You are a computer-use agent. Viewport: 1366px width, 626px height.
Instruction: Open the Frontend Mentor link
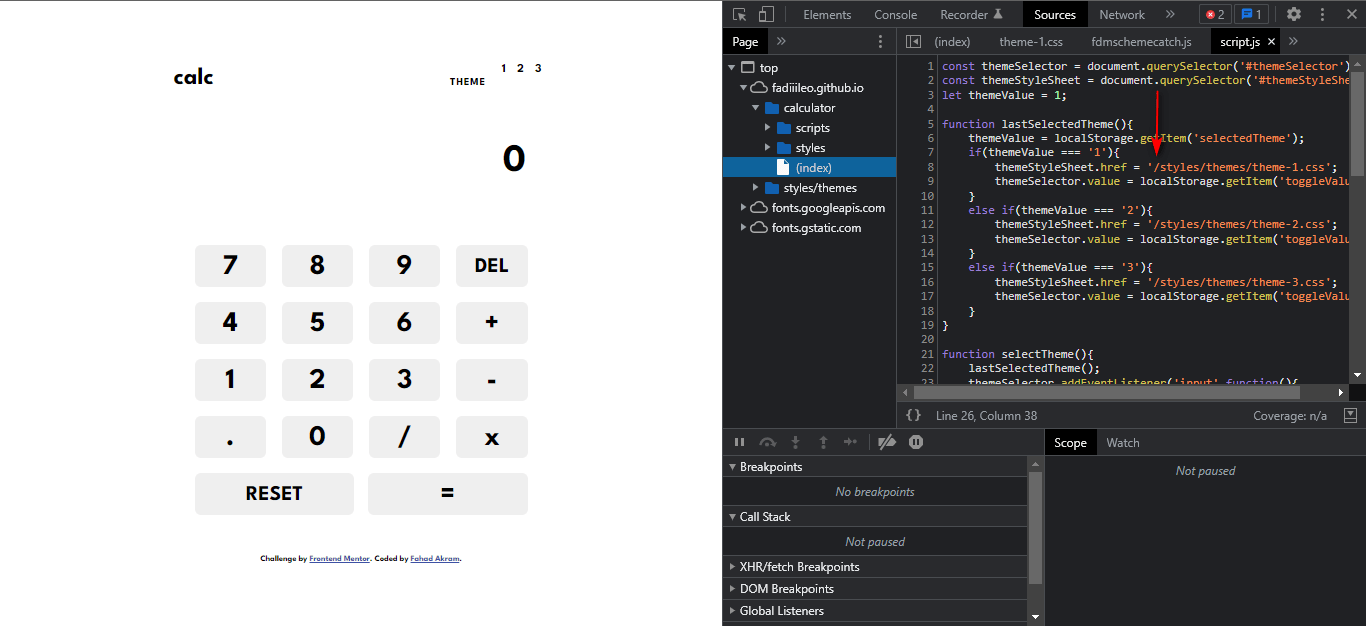pyautogui.click(x=339, y=559)
